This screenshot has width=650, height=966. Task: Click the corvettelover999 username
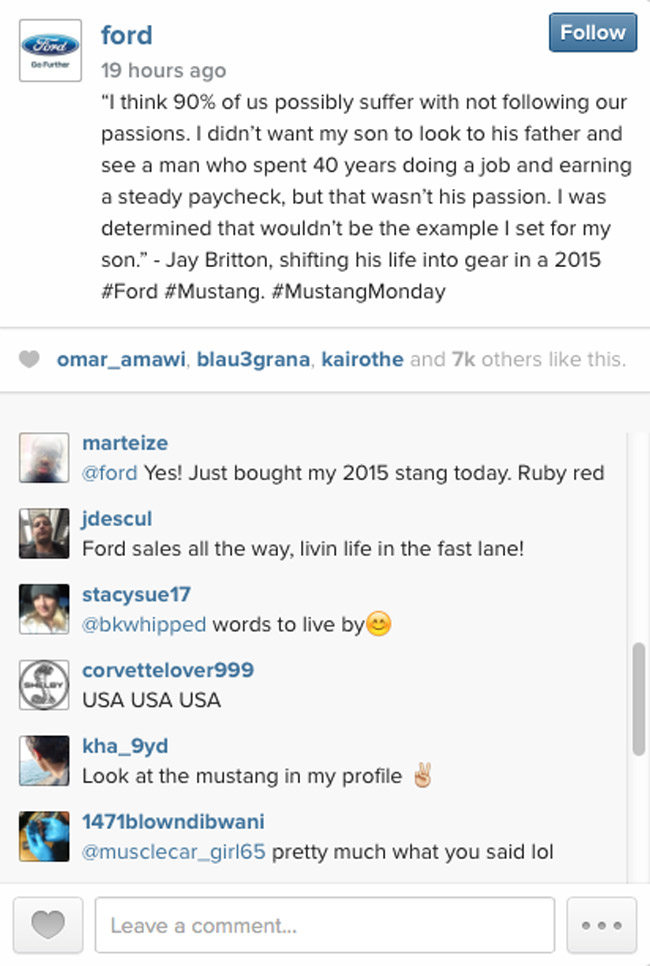(168, 670)
